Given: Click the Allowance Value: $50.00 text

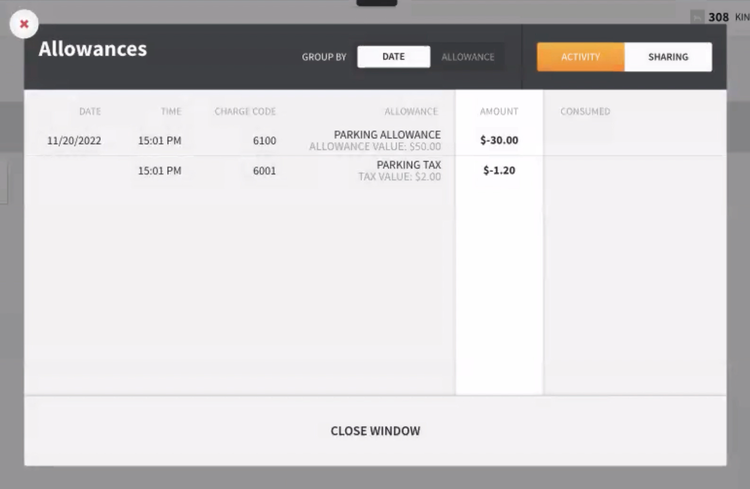Looking at the screenshot, I should [375, 146].
